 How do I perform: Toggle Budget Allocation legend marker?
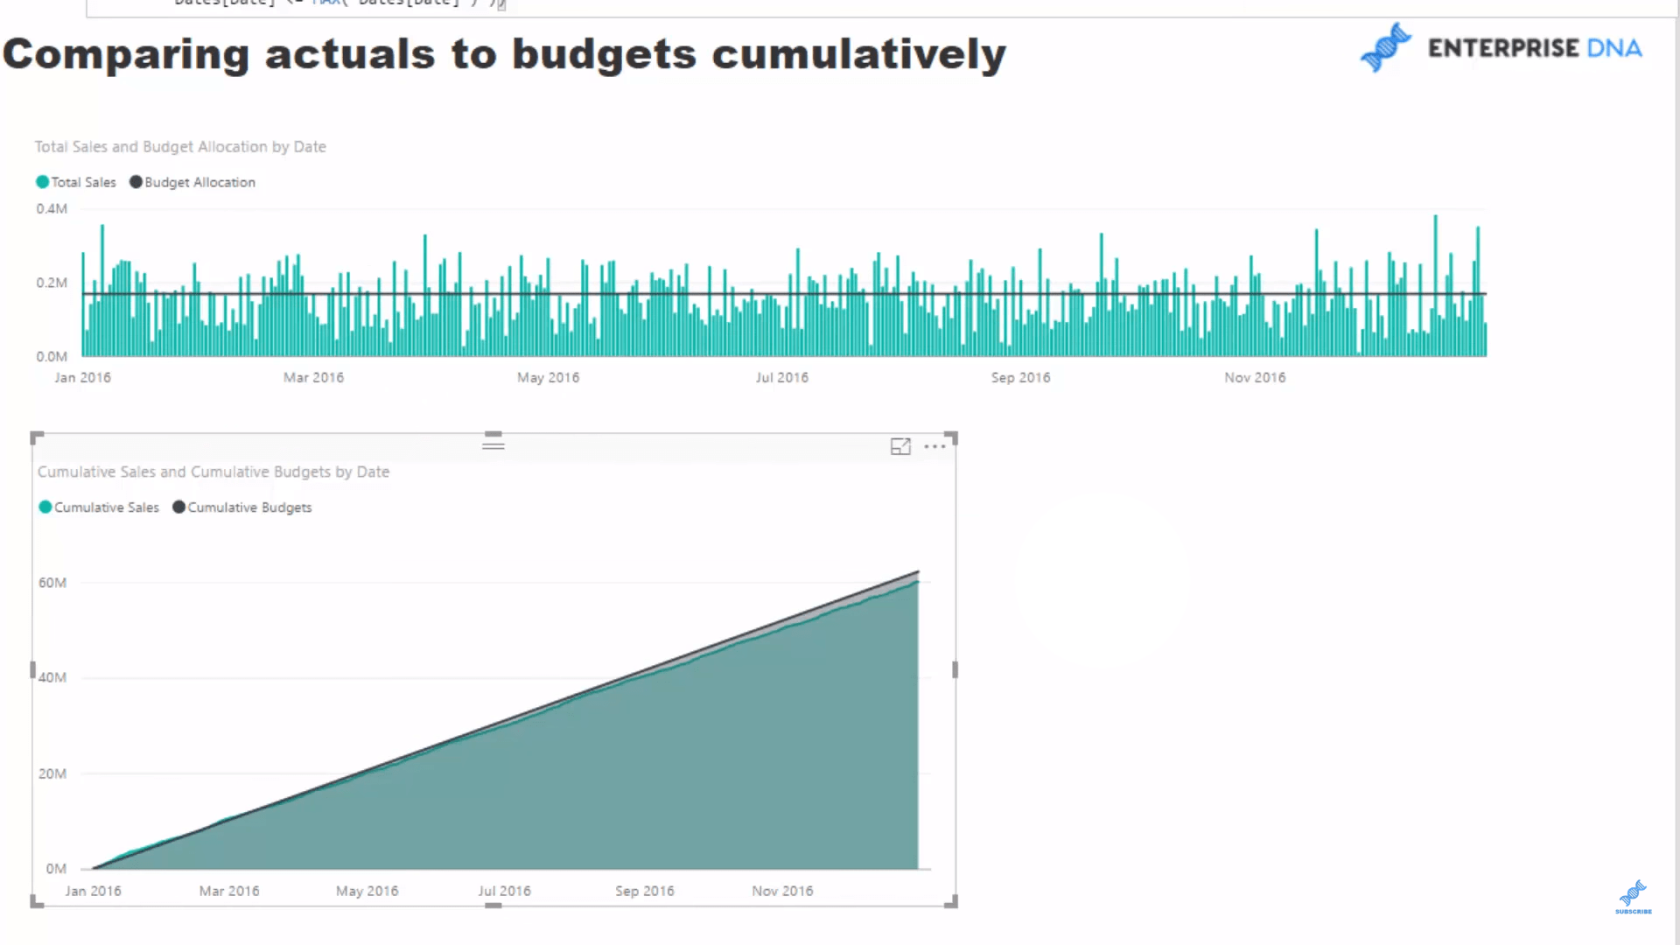(136, 182)
